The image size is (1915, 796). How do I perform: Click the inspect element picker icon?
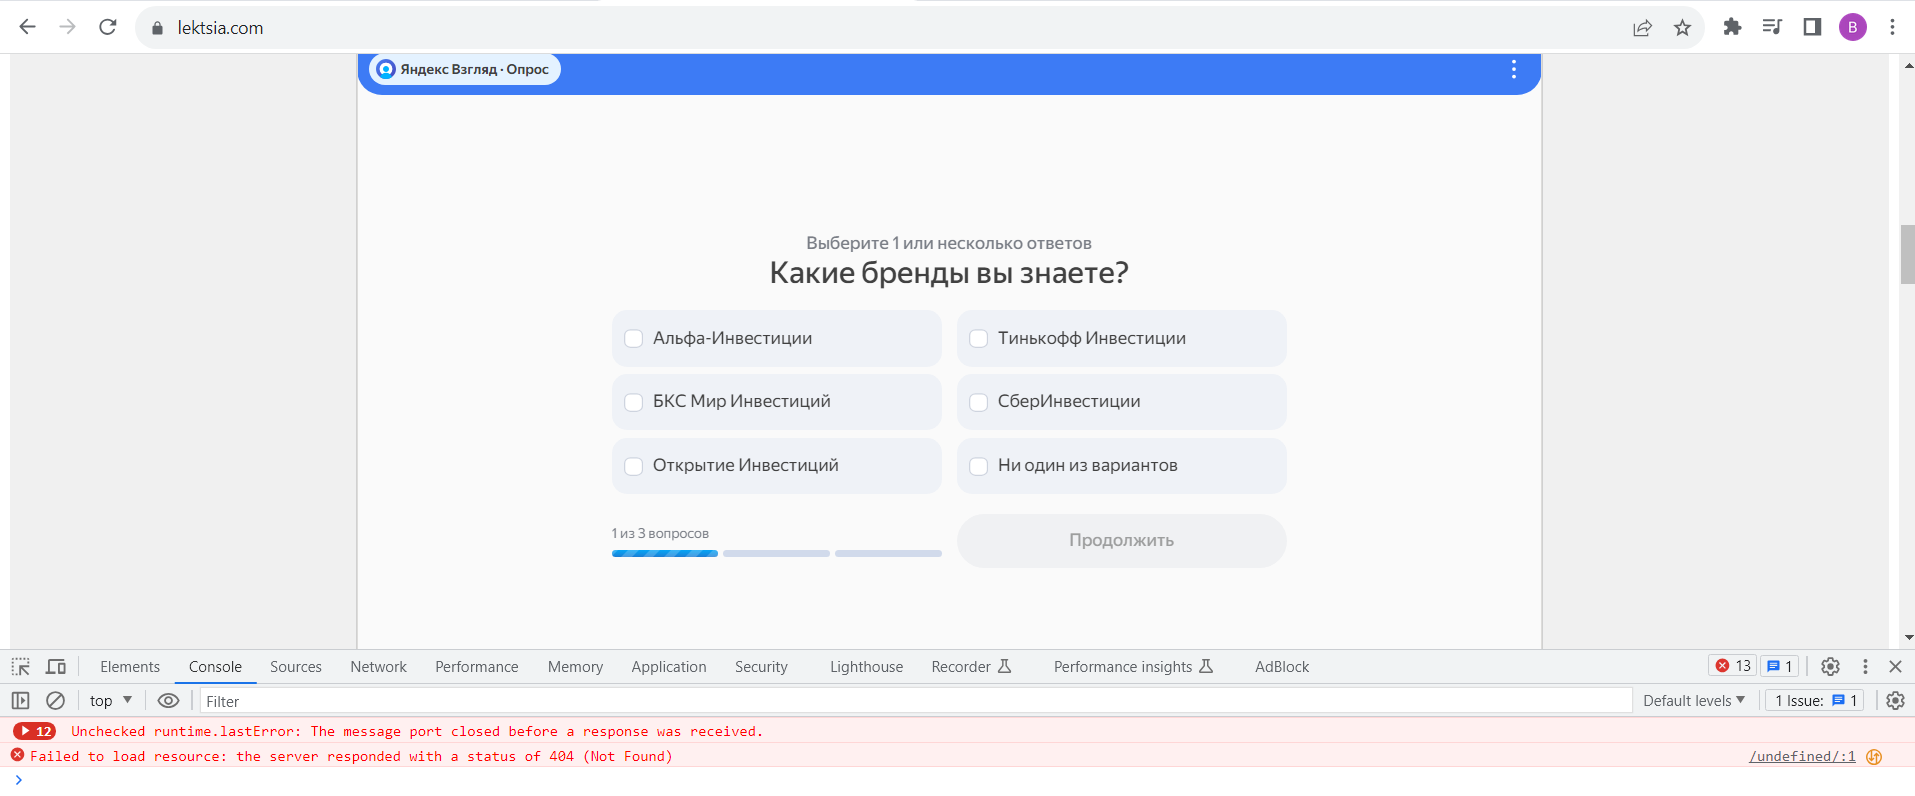[x=20, y=667]
